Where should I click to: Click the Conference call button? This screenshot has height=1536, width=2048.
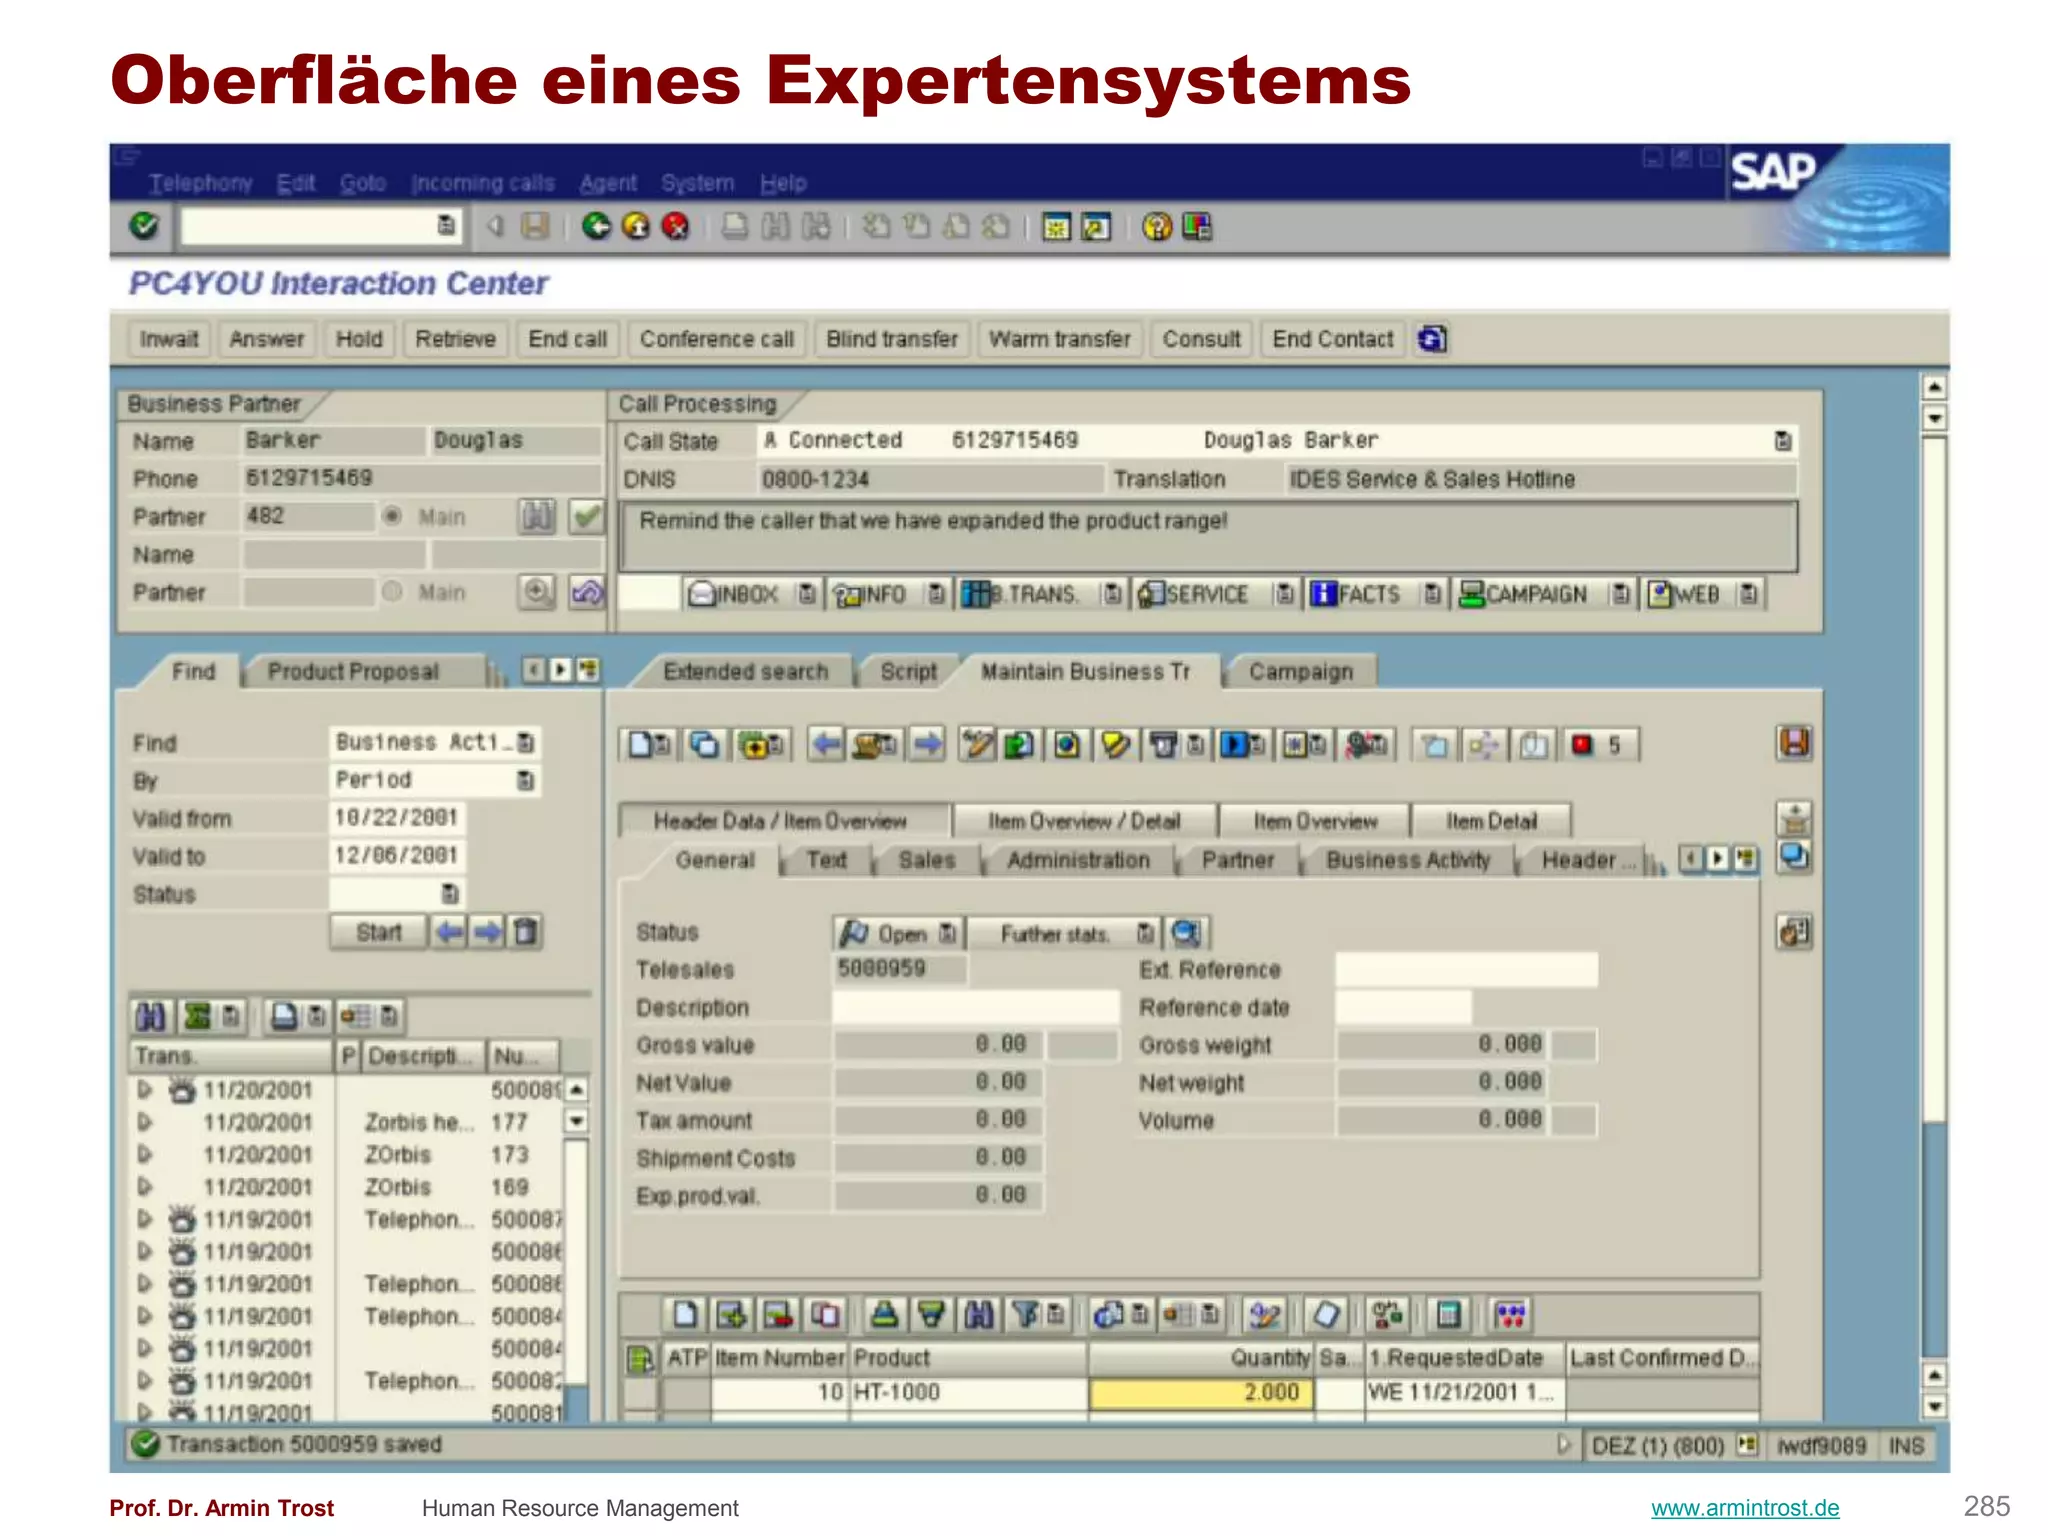coord(717,339)
